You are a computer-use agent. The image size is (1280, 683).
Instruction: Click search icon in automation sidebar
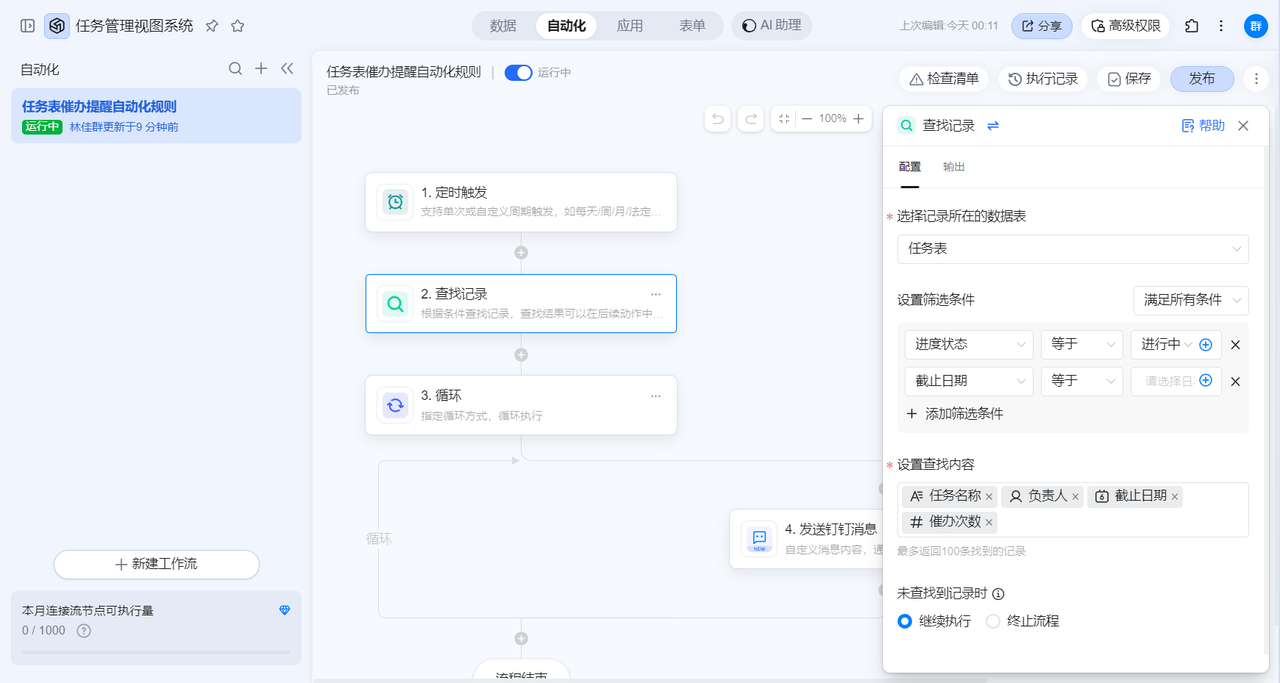235,69
